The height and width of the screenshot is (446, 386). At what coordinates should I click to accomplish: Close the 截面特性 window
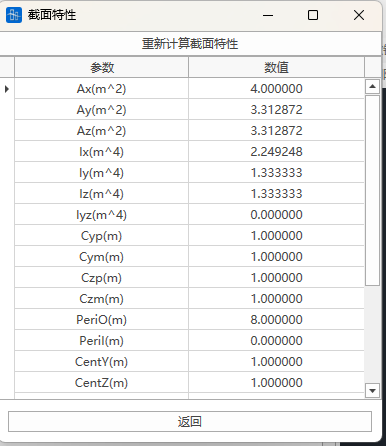pyautogui.click(x=359, y=15)
